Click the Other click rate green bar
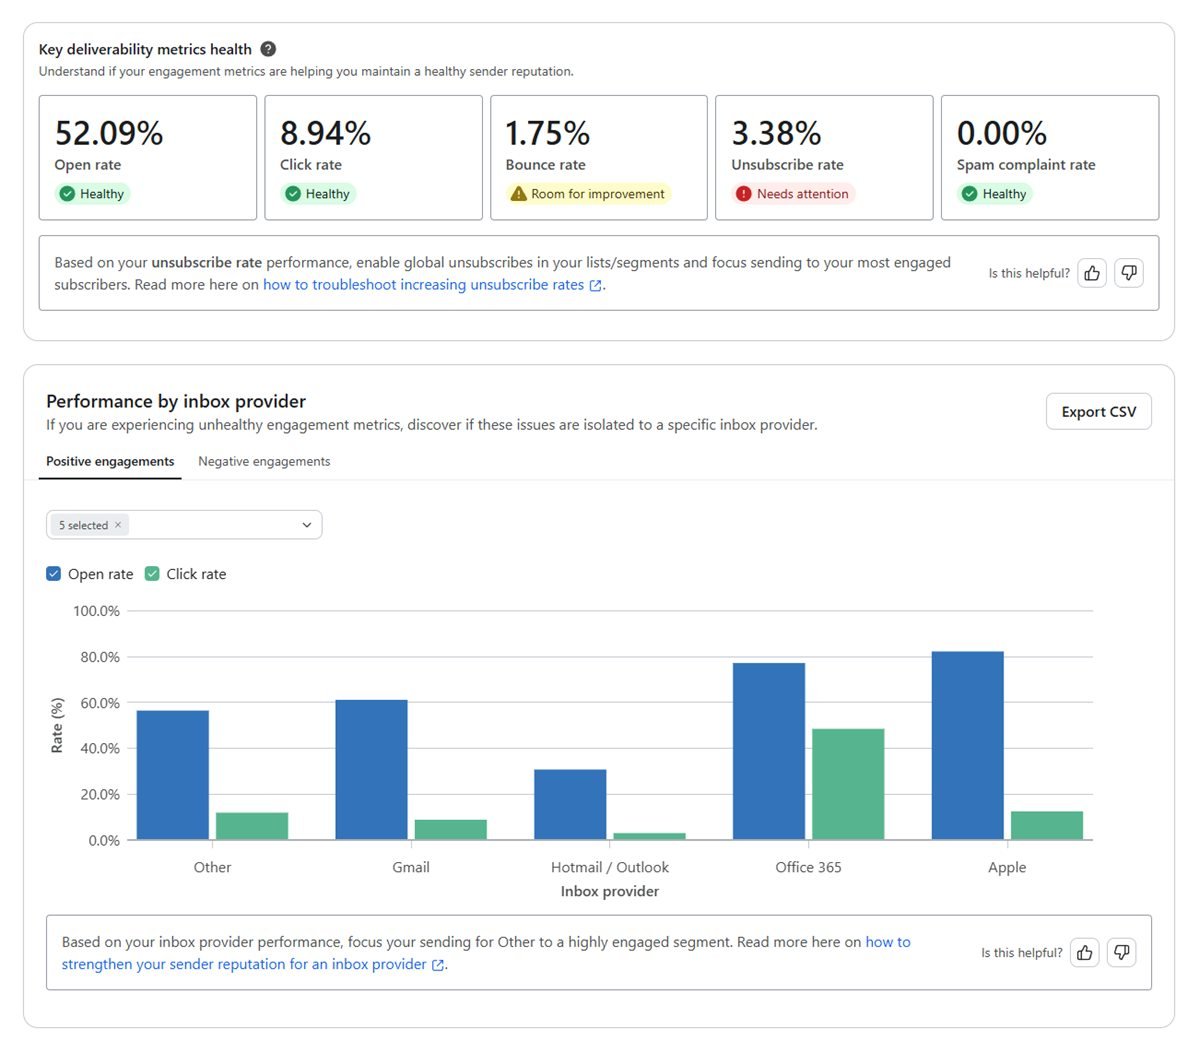Viewport: 1200px width, 1053px height. tap(252, 826)
